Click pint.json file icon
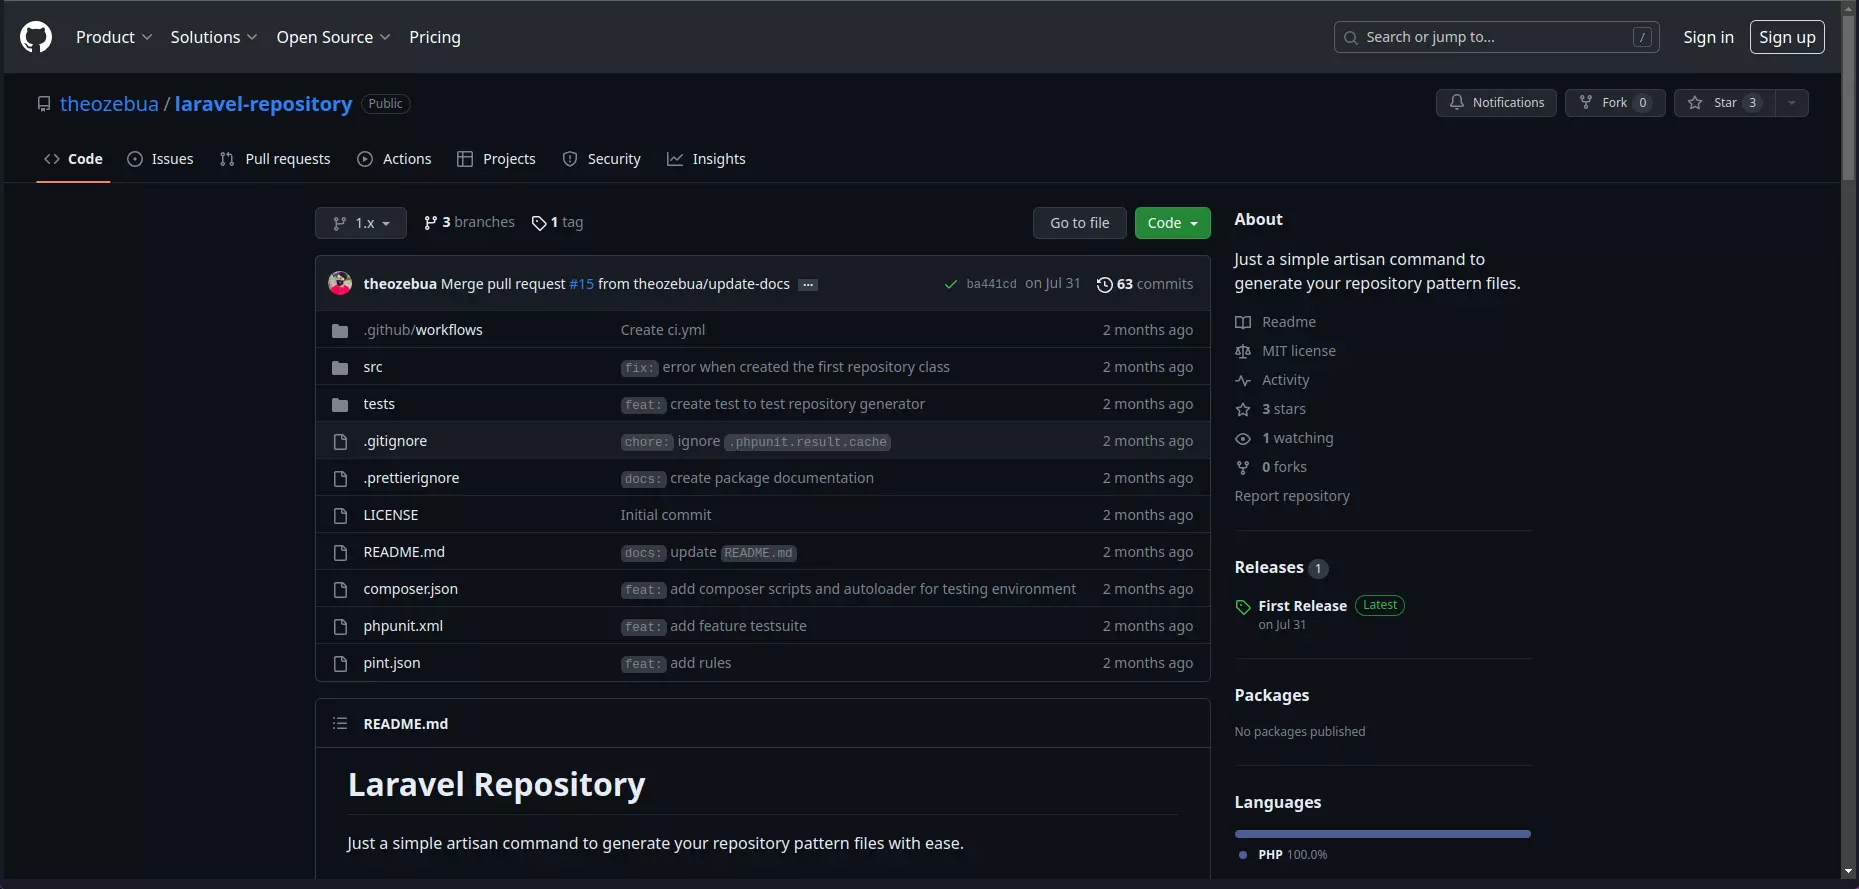The image size is (1859, 889). point(340,663)
